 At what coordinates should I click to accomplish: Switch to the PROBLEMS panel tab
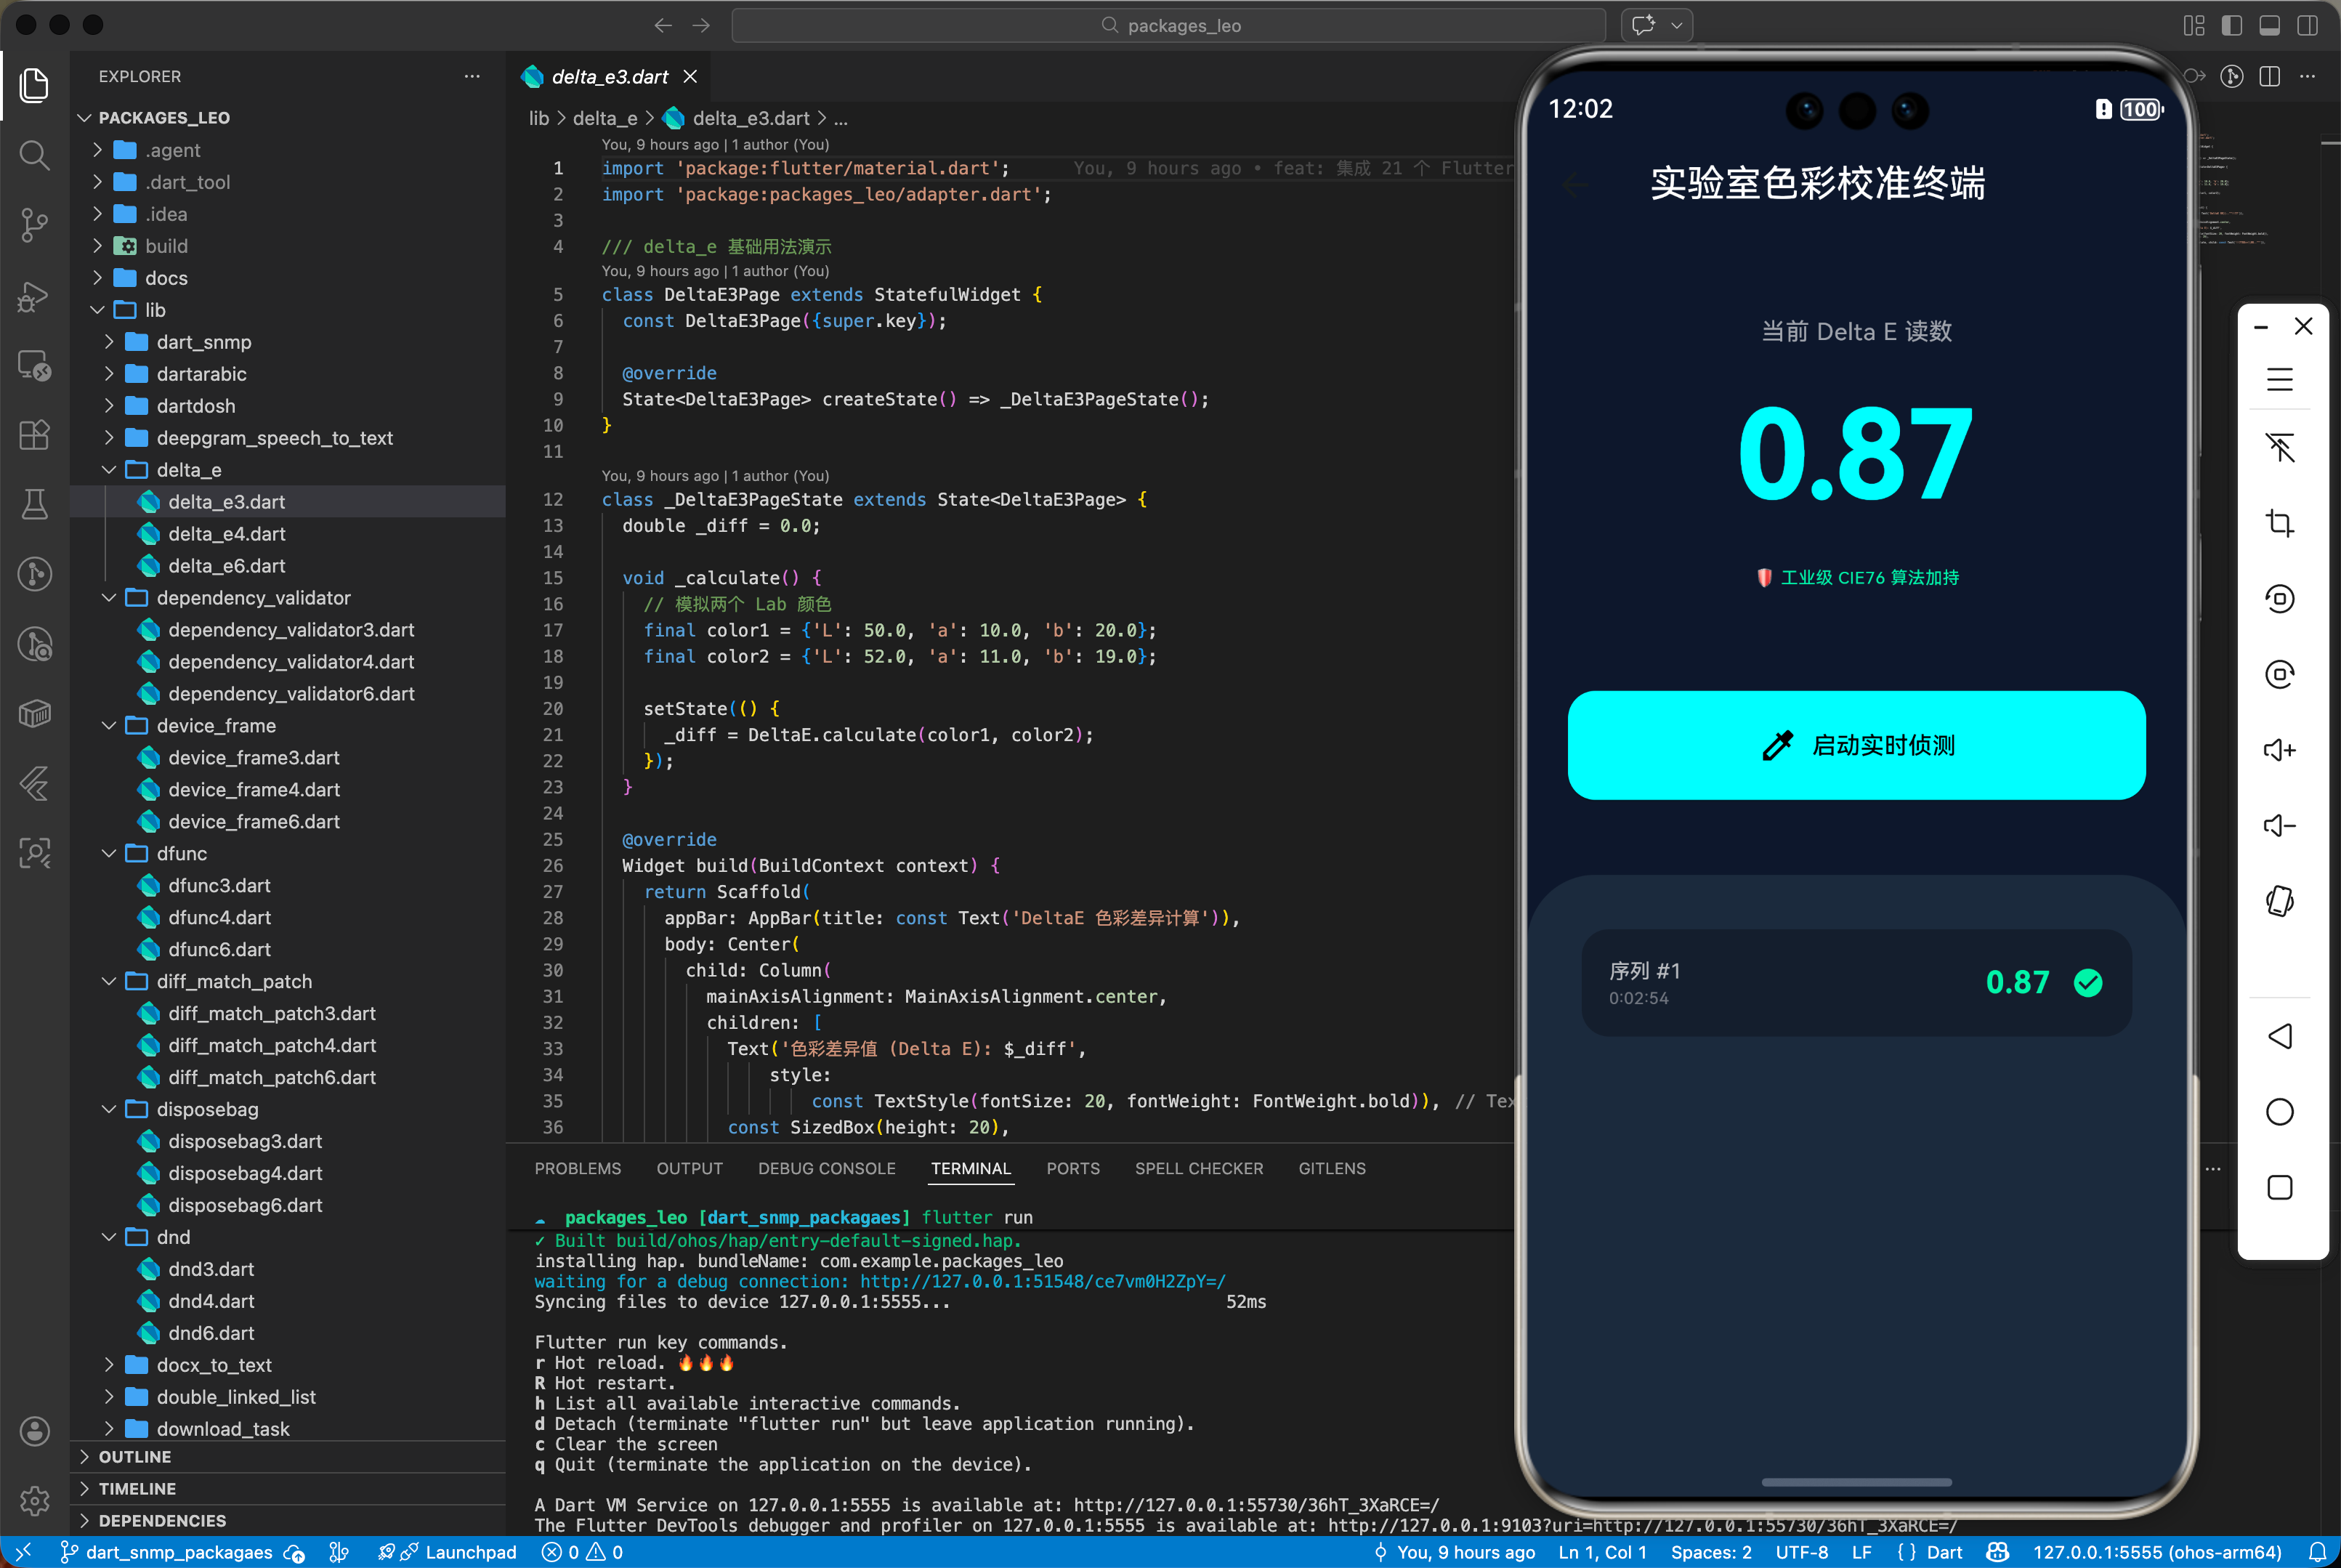click(x=577, y=1168)
